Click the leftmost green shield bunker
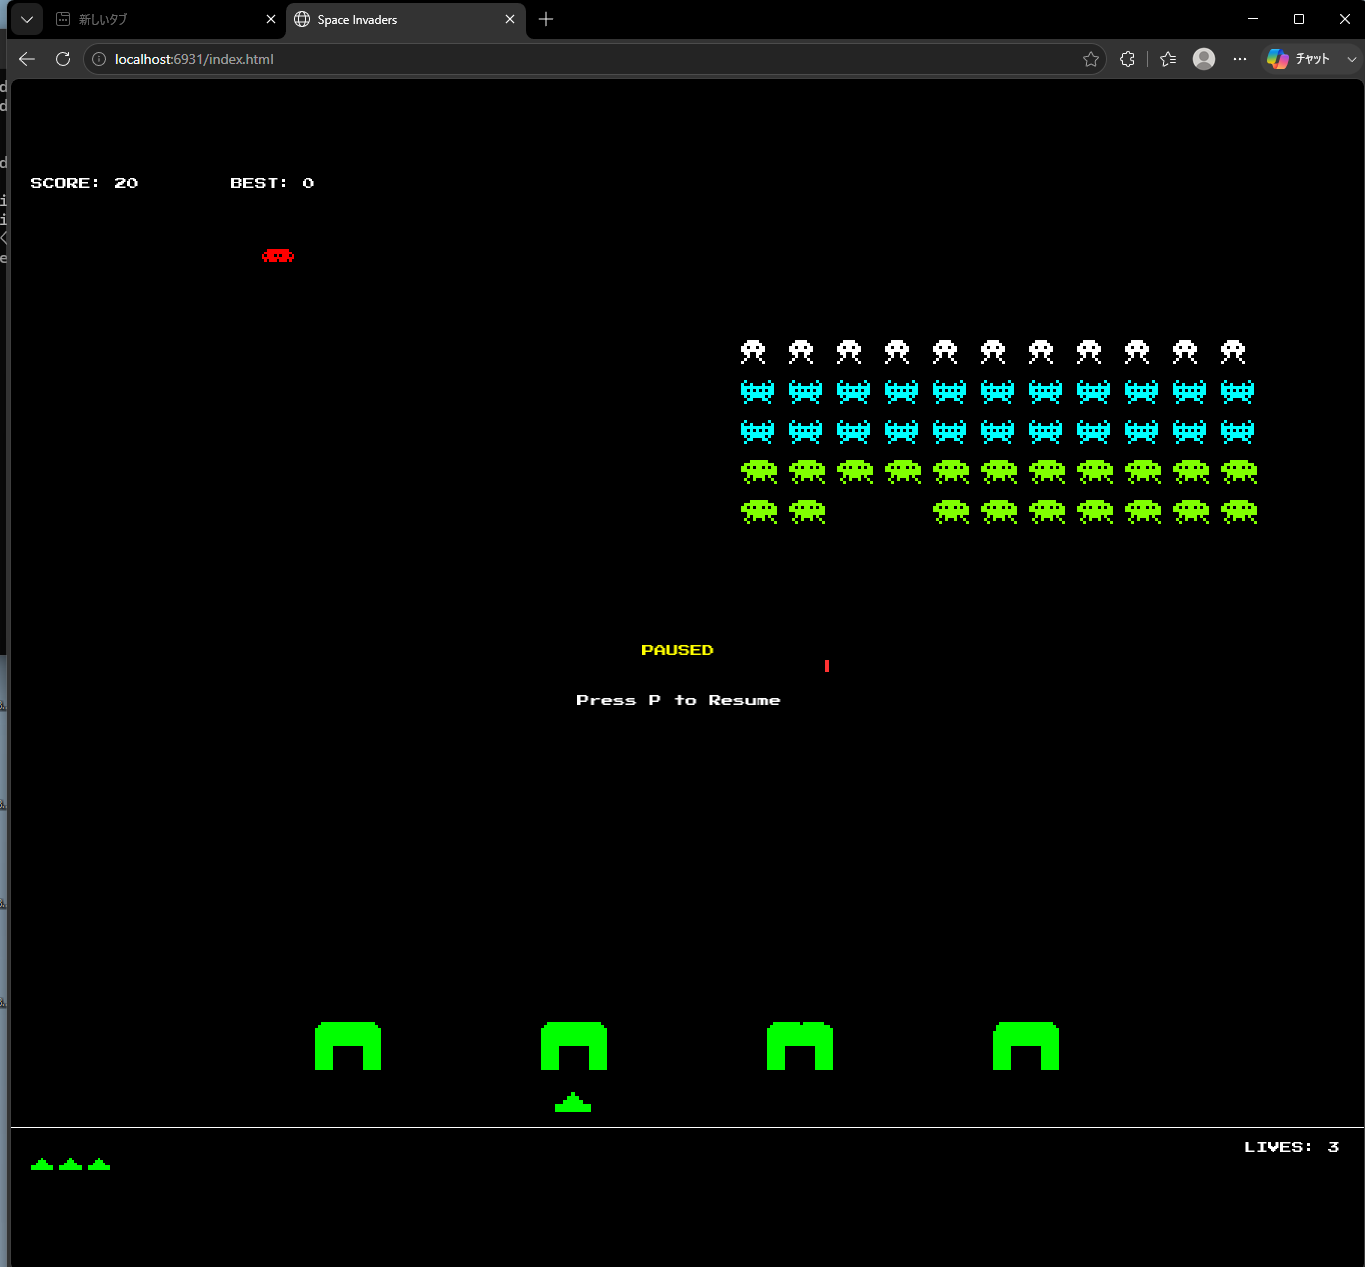This screenshot has height=1267, width=1365. point(348,1046)
